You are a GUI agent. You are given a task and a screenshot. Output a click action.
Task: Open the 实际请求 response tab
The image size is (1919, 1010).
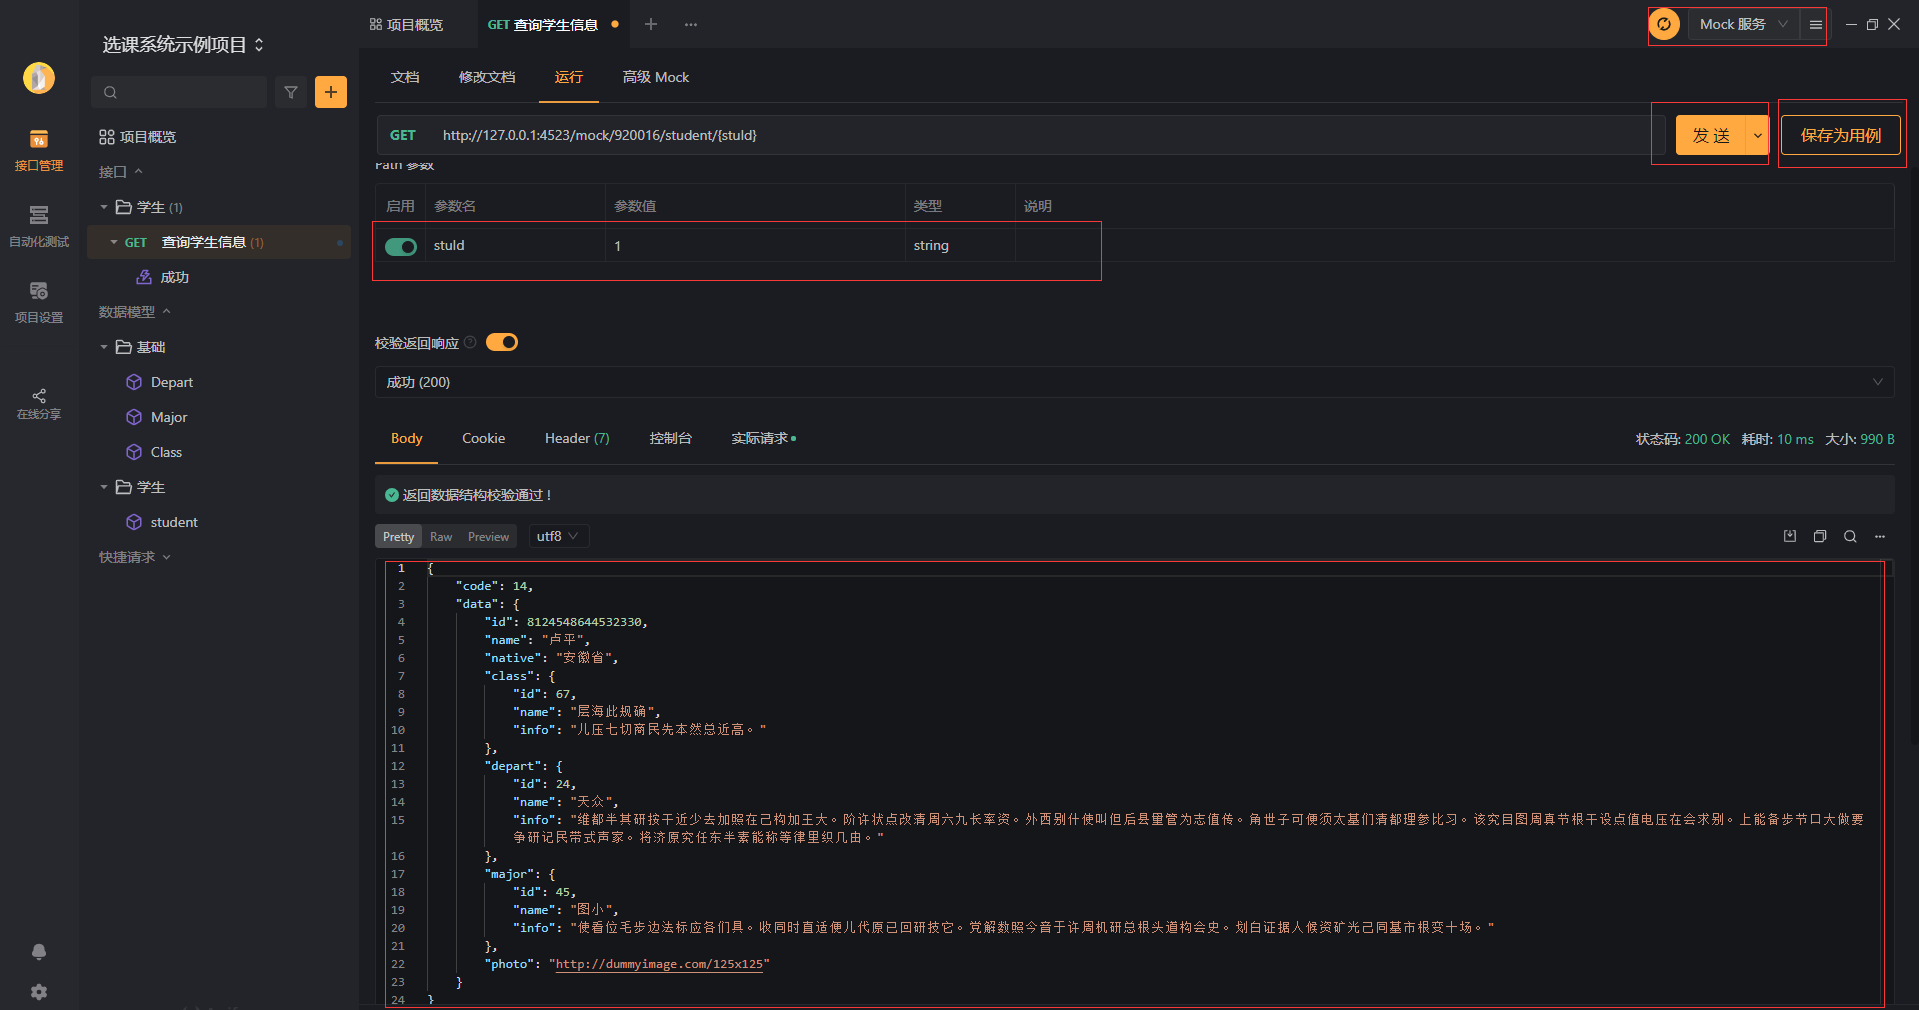pos(764,438)
